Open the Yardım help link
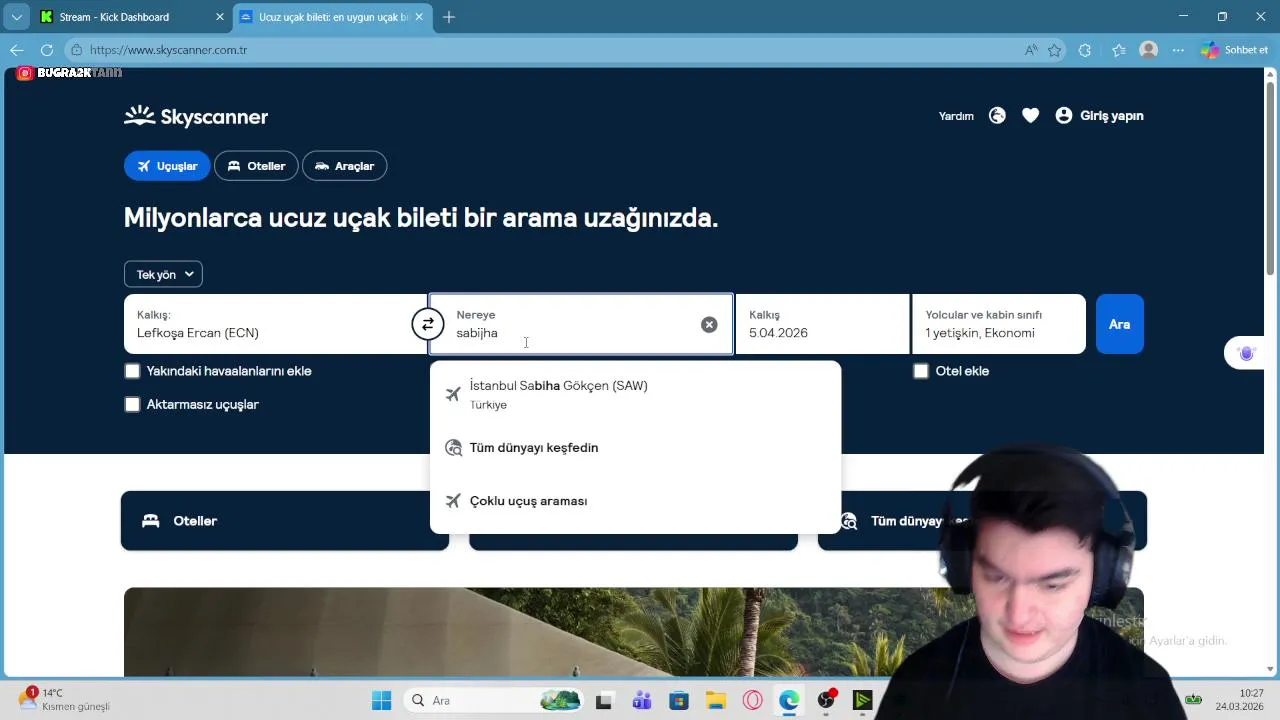 956,116
